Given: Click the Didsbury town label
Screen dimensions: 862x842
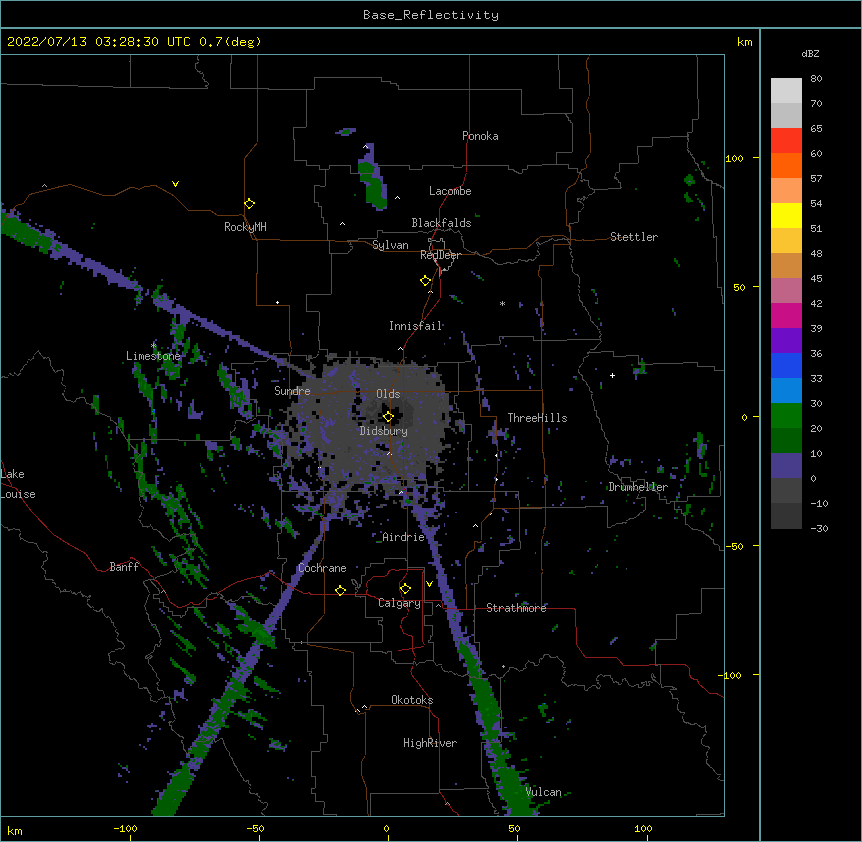Looking at the screenshot, I should pos(384,431).
